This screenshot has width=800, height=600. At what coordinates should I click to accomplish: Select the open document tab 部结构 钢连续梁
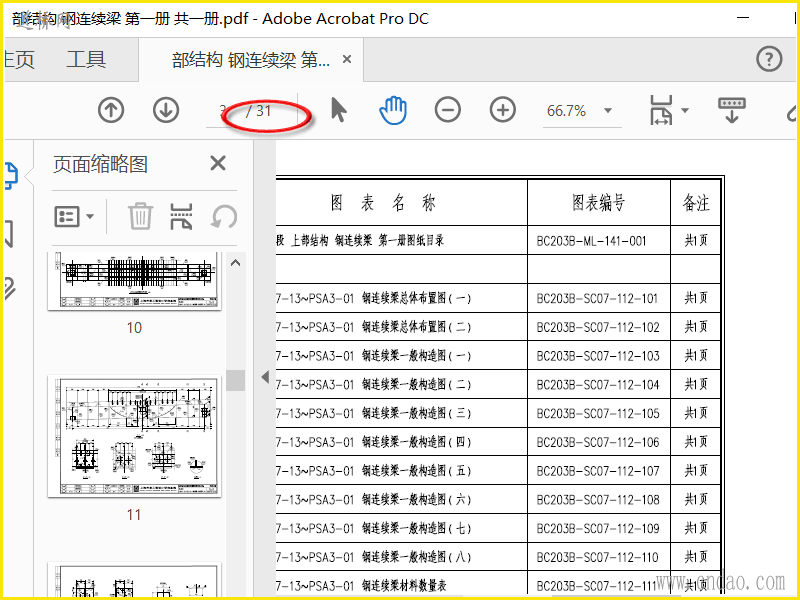(x=251, y=60)
